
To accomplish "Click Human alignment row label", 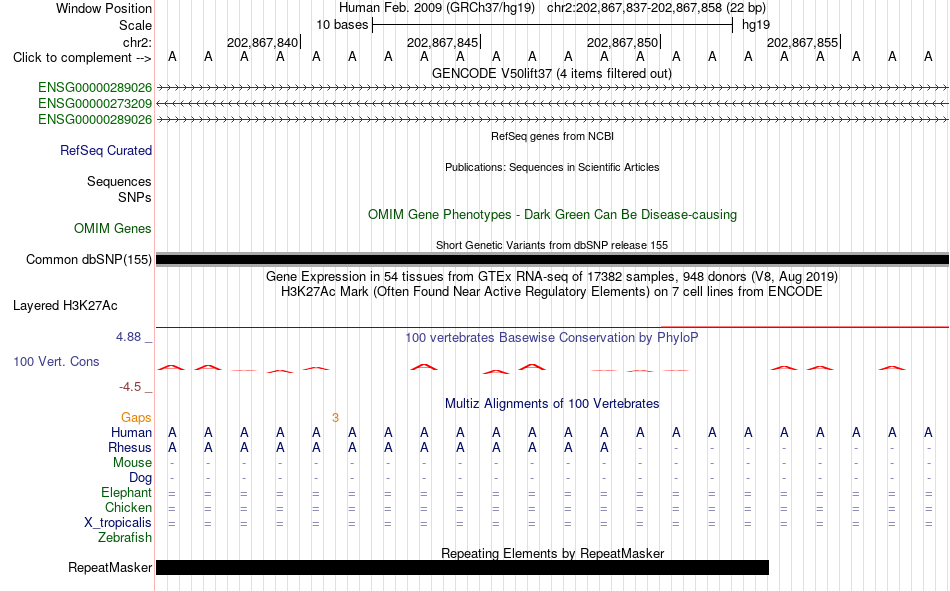I will coord(131,433).
